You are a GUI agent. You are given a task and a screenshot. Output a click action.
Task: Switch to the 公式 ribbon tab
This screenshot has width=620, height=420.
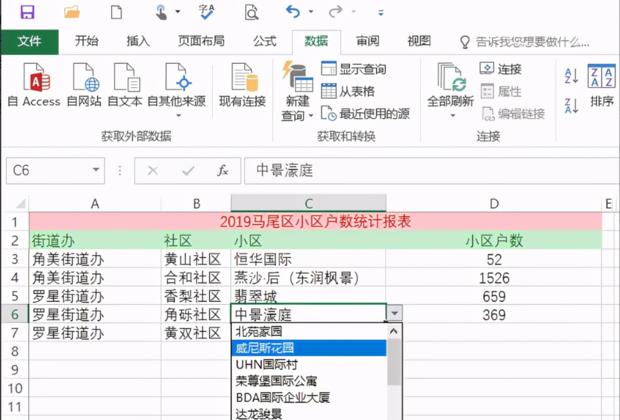coord(264,41)
